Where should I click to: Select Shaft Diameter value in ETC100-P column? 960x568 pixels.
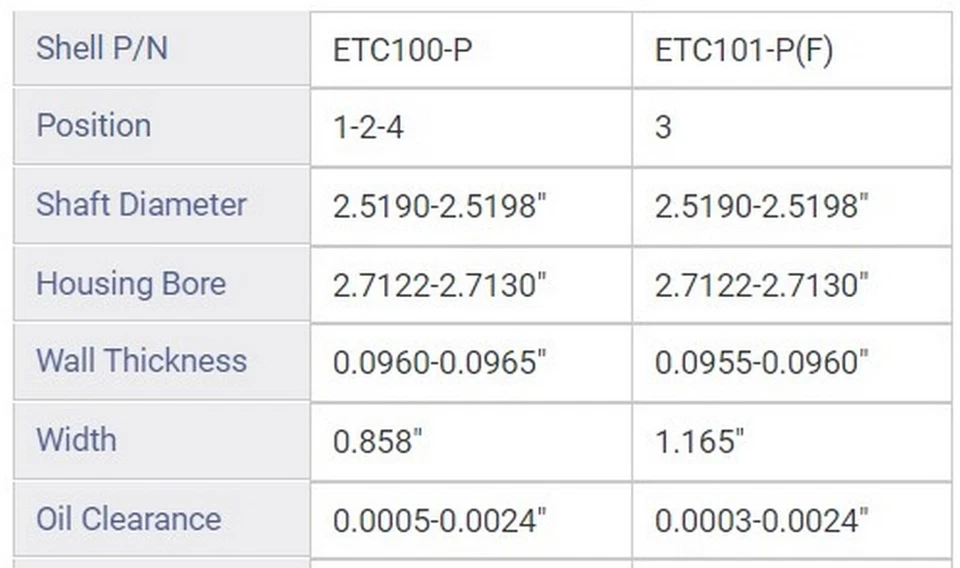pyautogui.click(x=440, y=207)
